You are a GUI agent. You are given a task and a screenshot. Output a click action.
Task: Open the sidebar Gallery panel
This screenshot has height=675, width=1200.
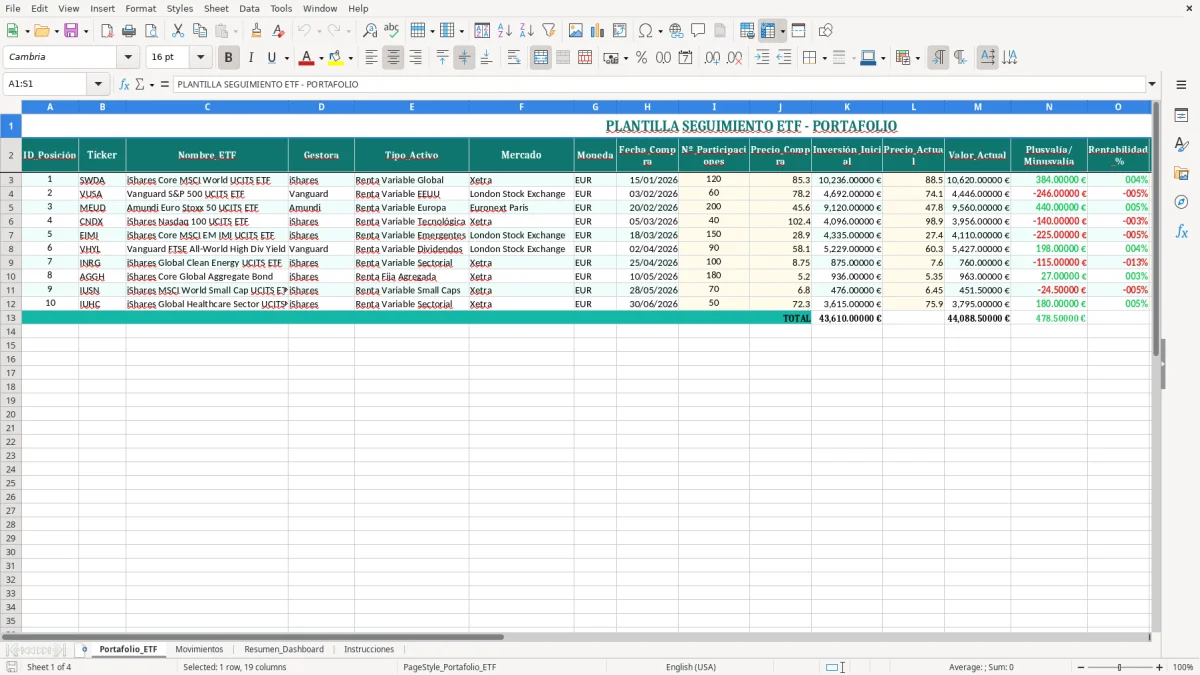click(x=1181, y=173)
